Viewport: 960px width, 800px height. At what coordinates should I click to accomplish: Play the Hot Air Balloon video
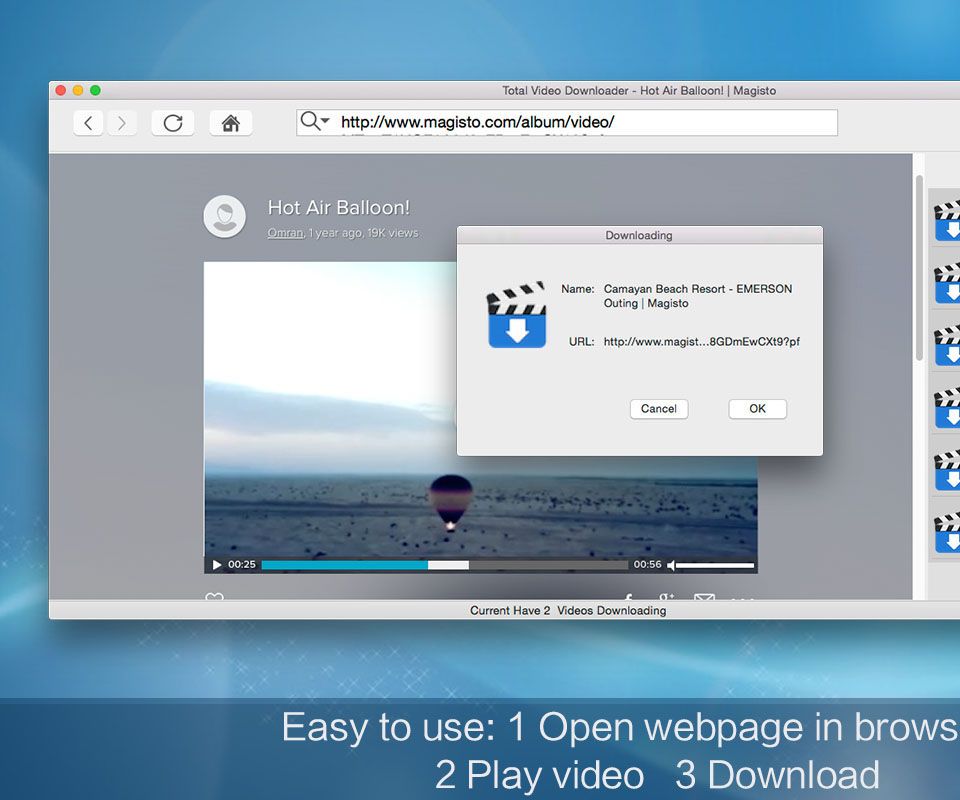[216, 564]
